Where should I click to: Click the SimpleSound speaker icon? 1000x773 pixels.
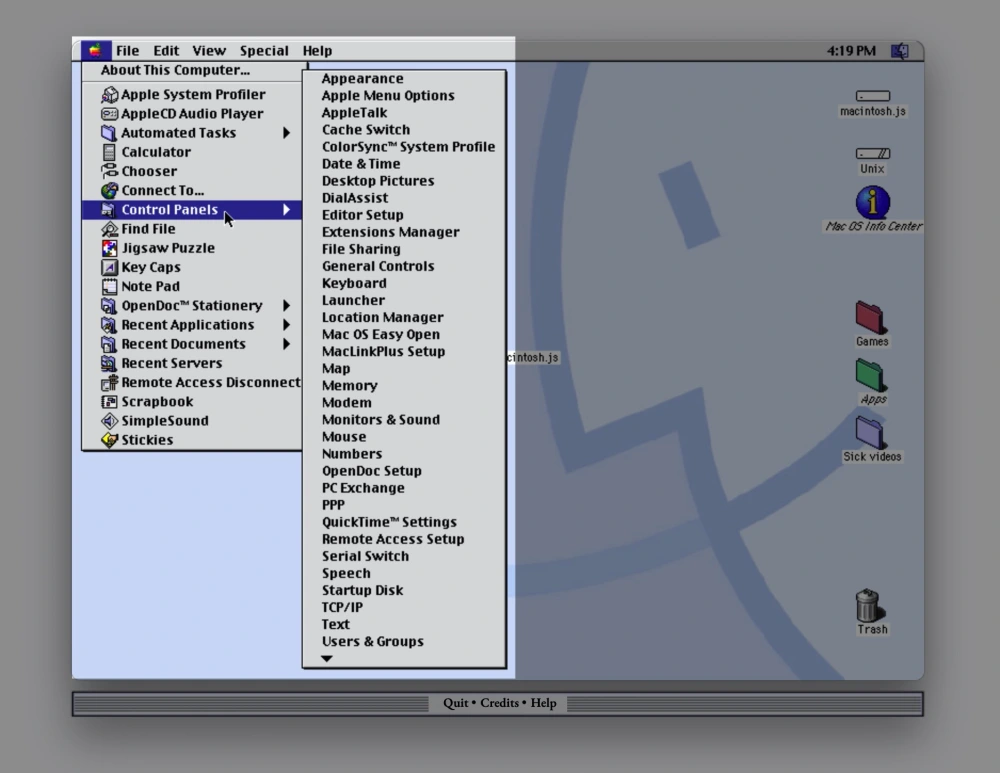point(110,420)
